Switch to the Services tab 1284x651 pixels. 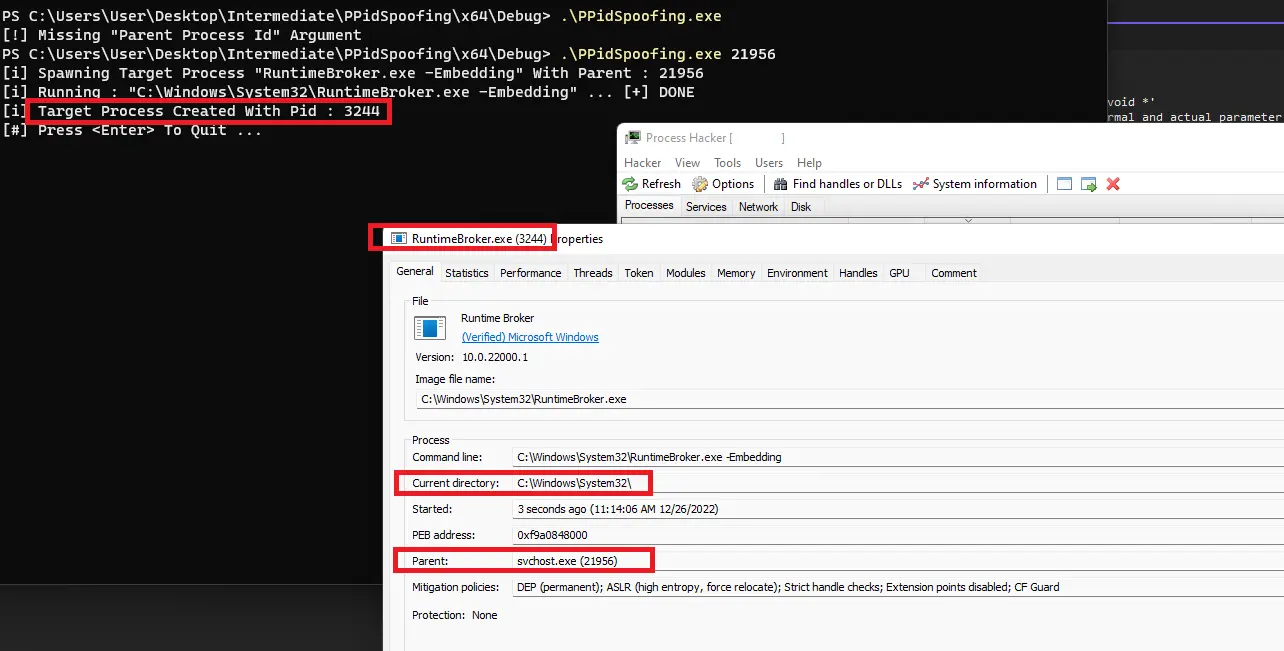[706, 207]
